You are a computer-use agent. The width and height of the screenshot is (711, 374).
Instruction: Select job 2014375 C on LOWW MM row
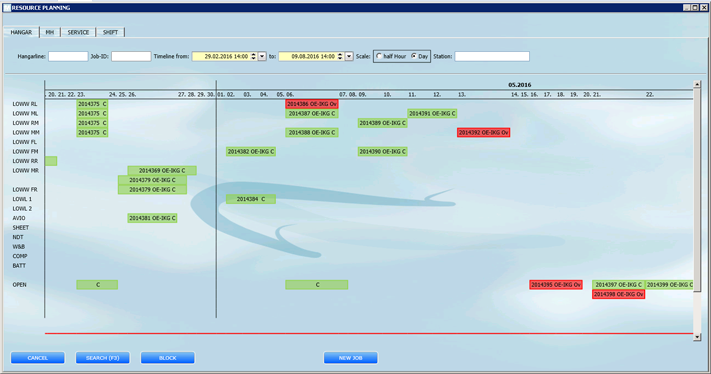pyautogui.click(x=92, y=132)
